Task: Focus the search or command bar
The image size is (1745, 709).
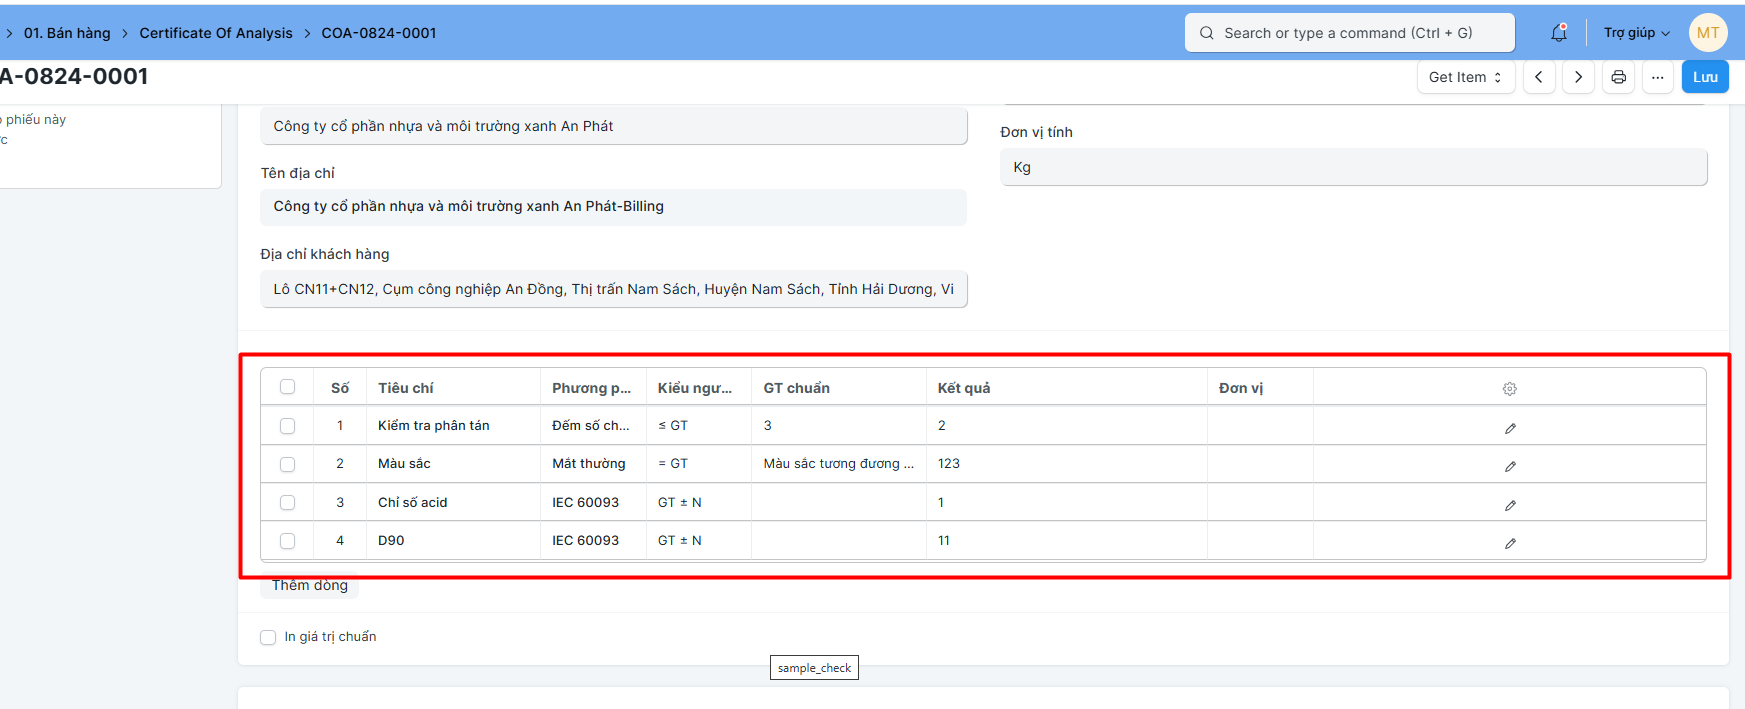Action: pos(1349,33)
